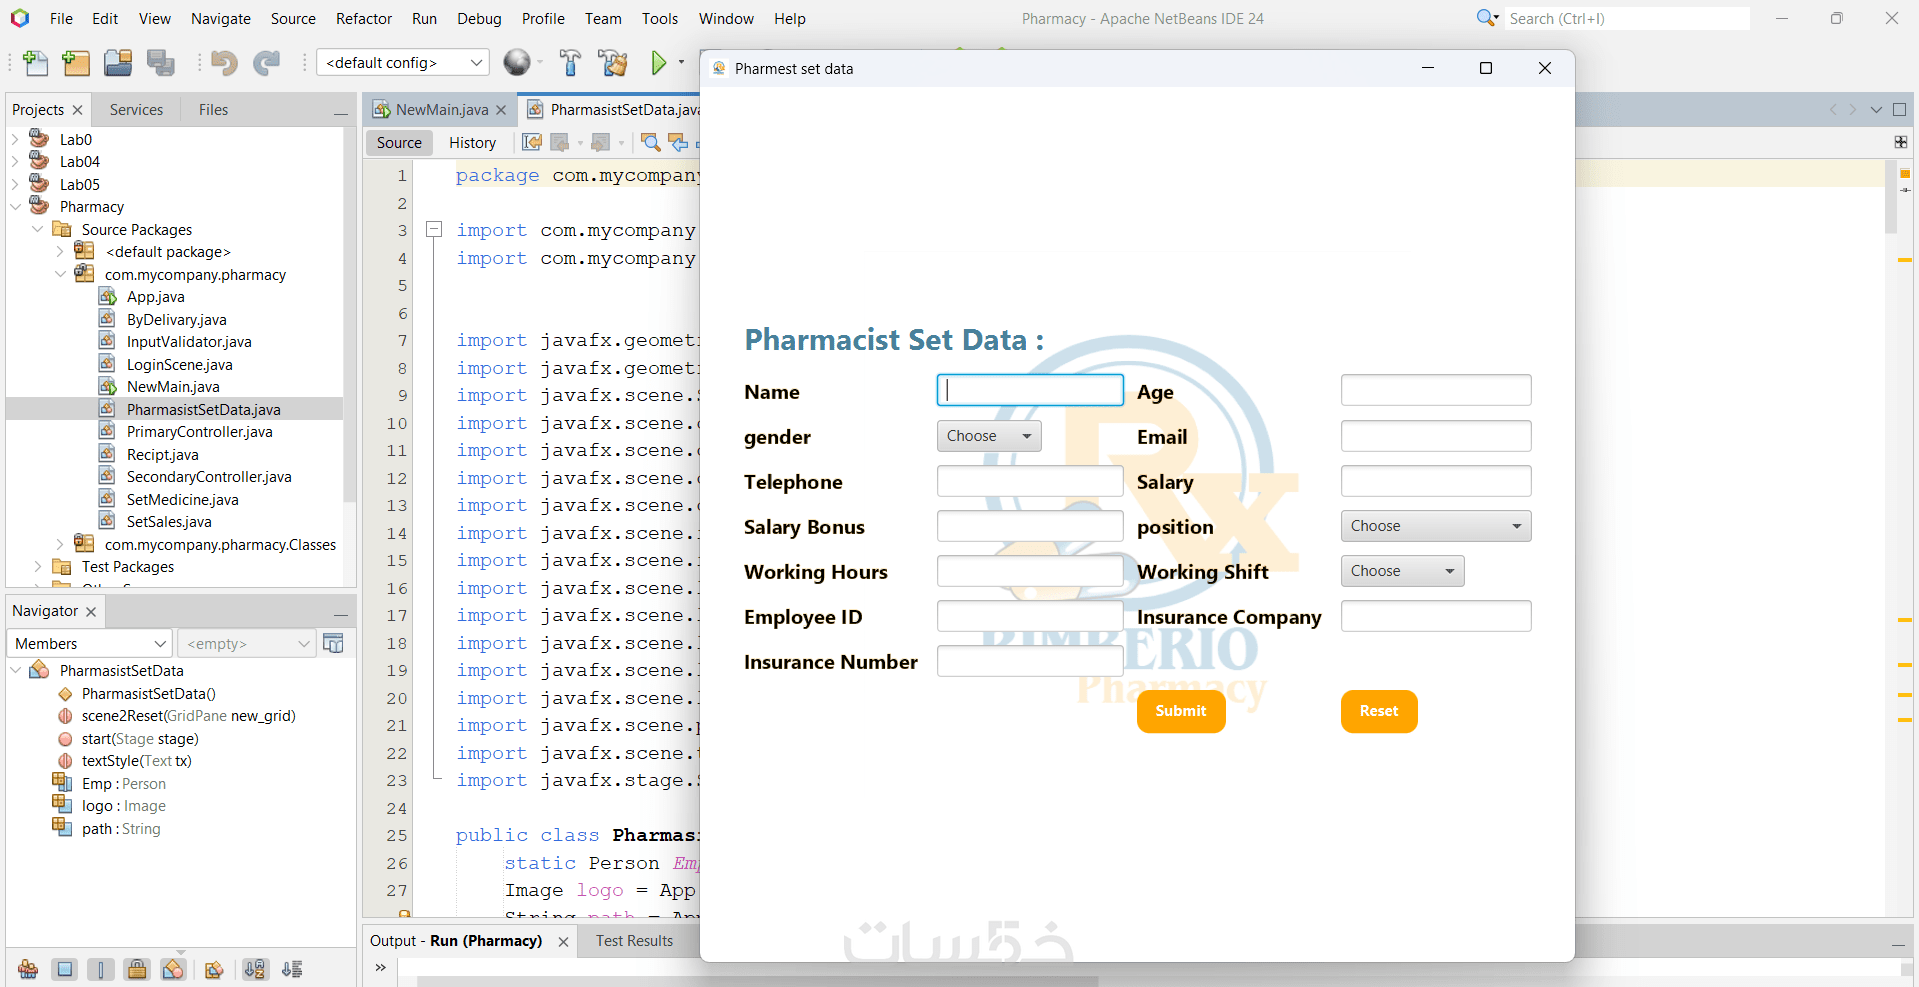Minimize the Navigator panel
Image resolution: width=1919 pixels, height=987 pixels.
point(341,613)
